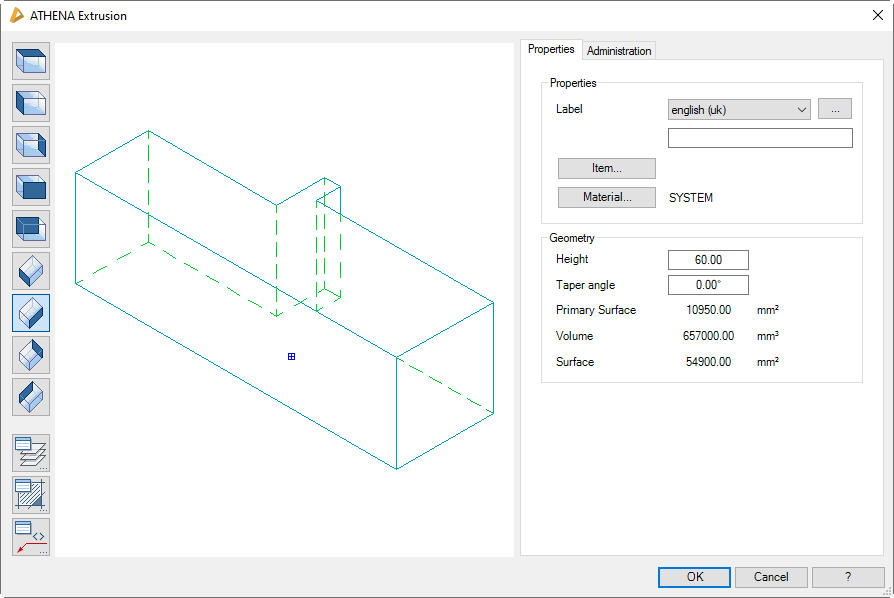Choose the isometric view icon below the highlighted one
The width and height of the screenshot is (894, 598).
[x=31, y=355]
